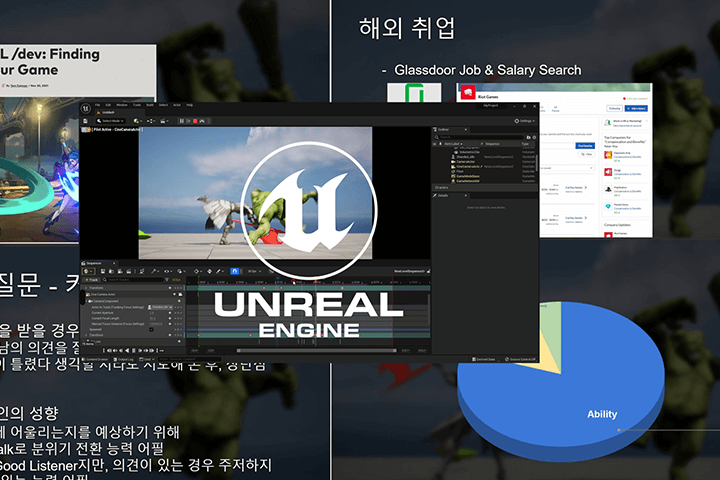This screenshot has height=480, width=720.
Task: Open the Actor to Track object picker dropdown
Action: point(160,307)
